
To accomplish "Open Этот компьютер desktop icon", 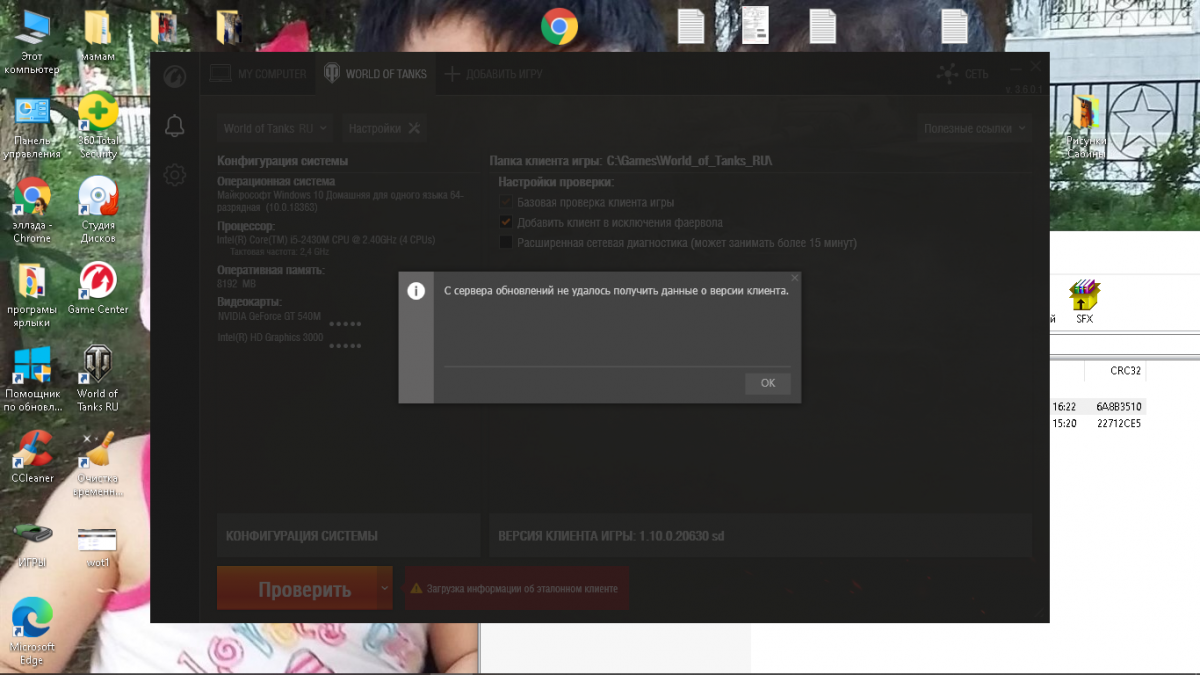I will pos(32,41).
